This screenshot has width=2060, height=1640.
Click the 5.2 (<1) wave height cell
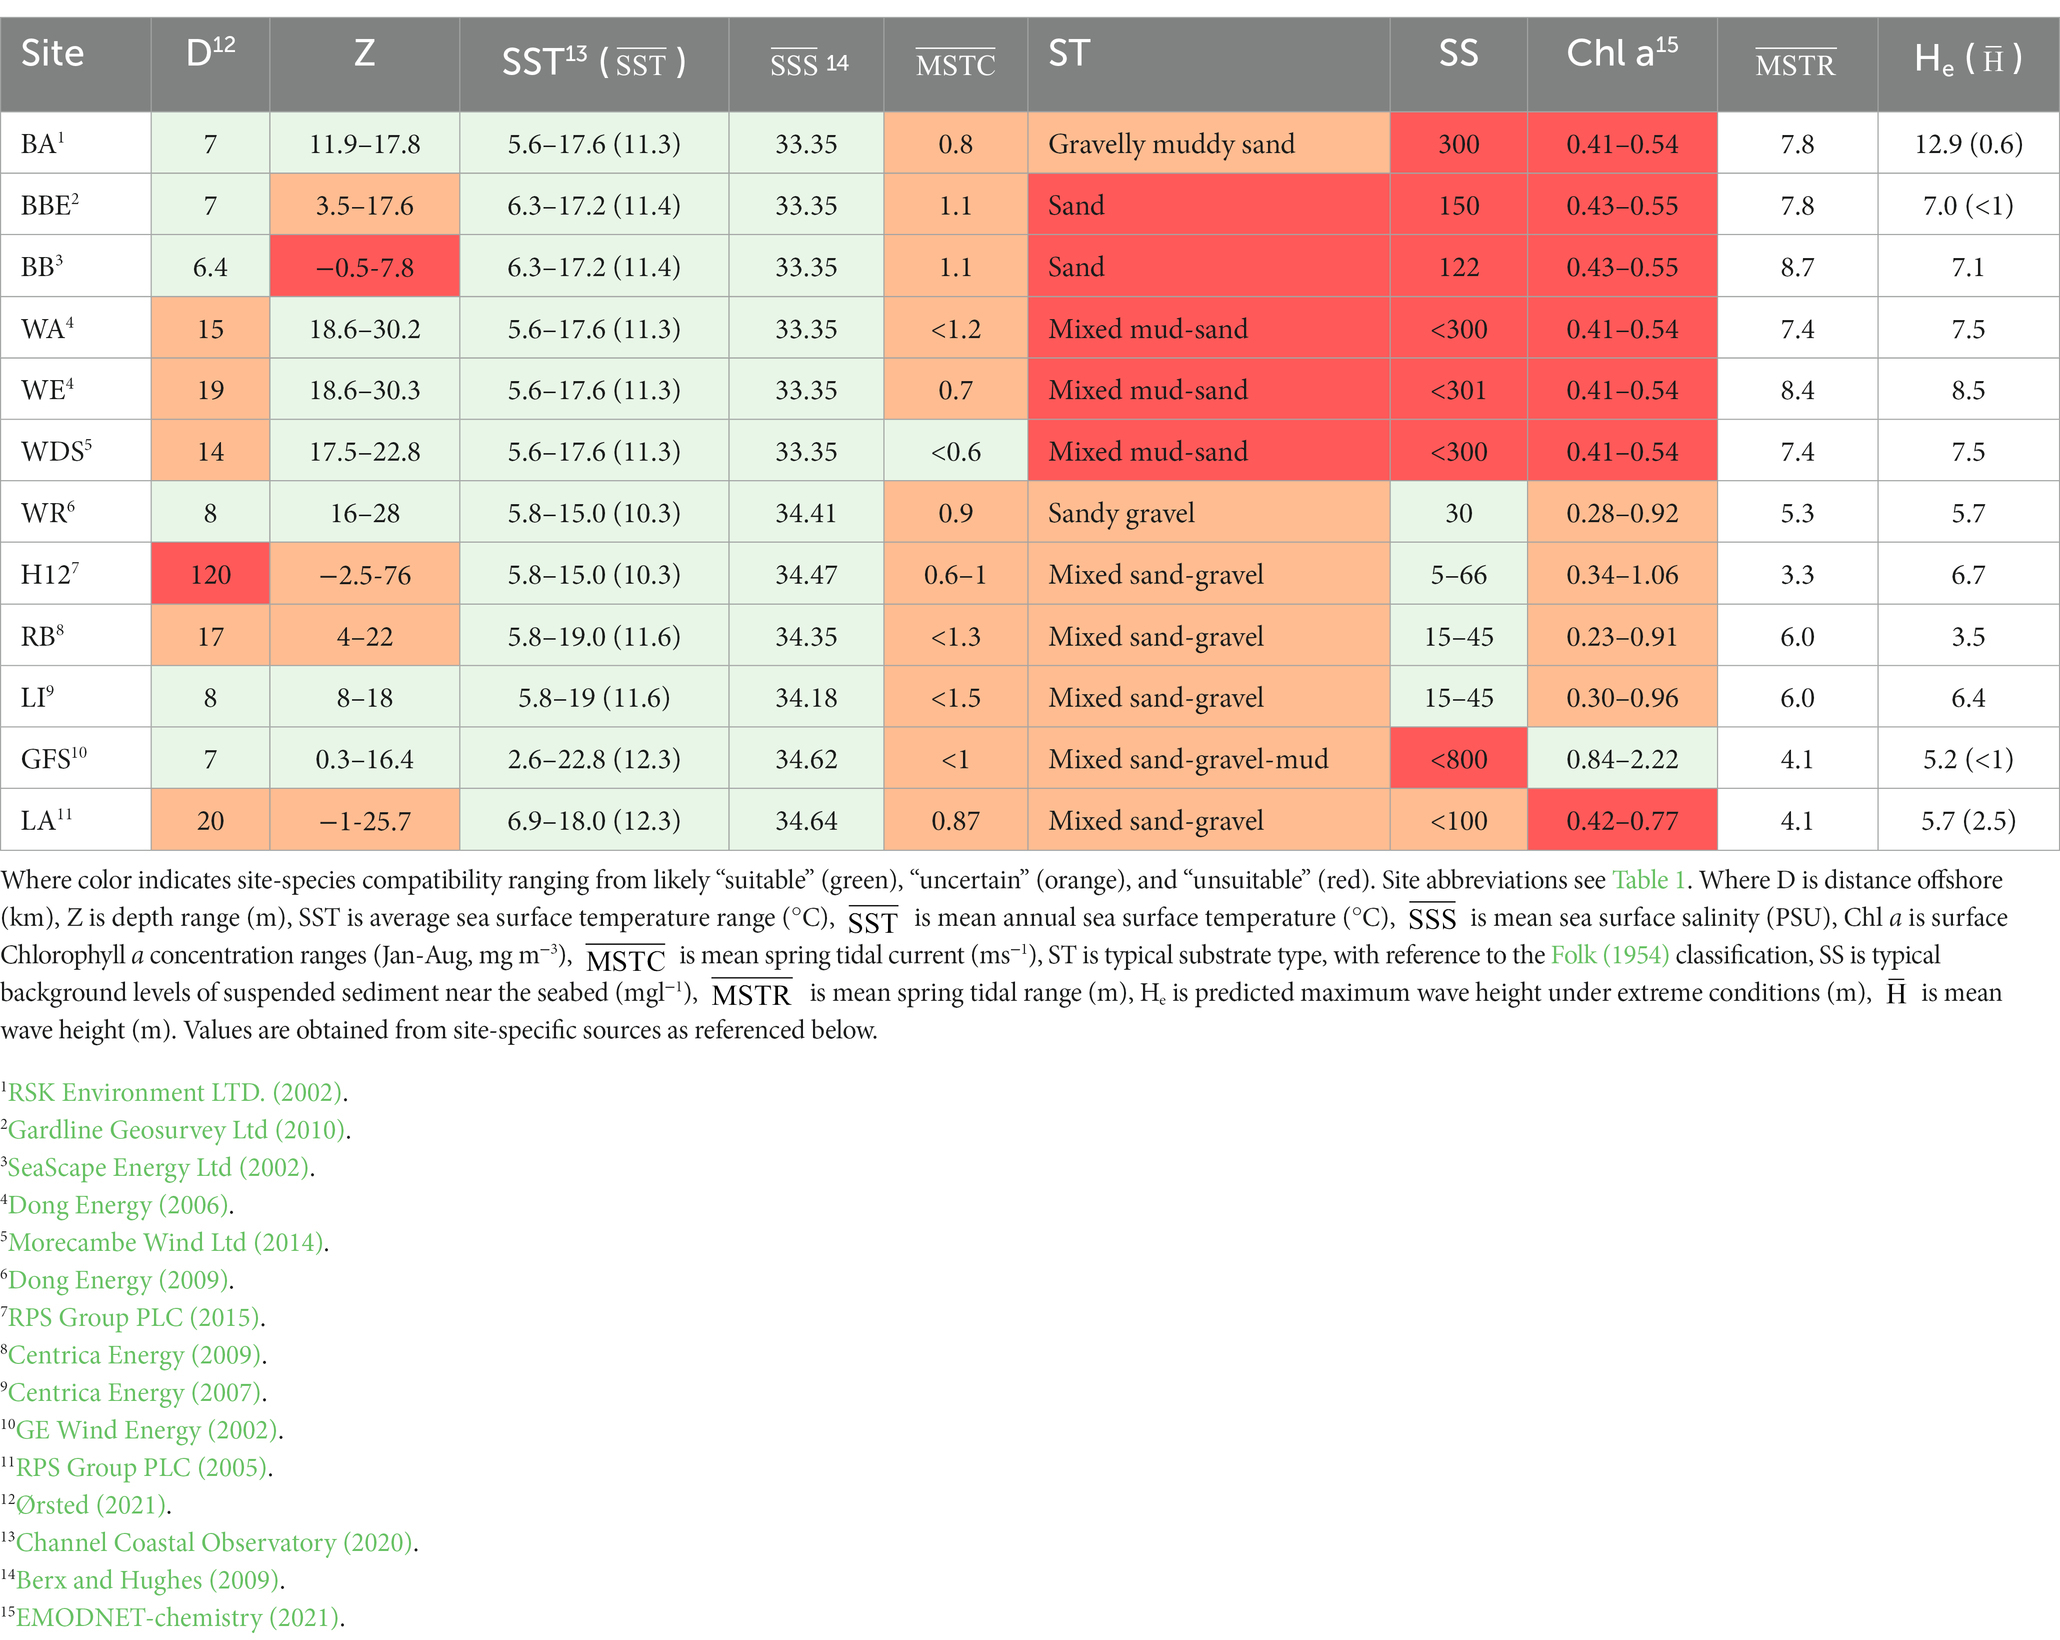[x=1968, y=759]
